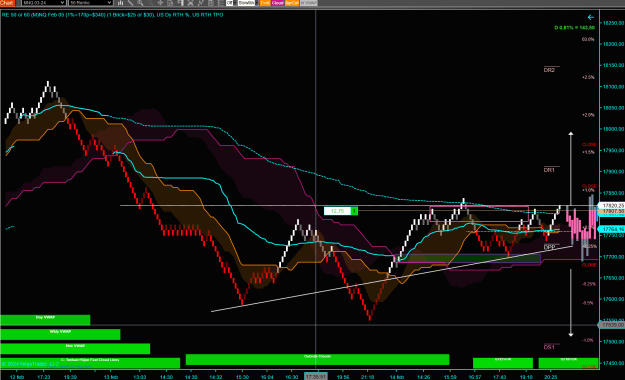
Task: Click the list icon before Off box
Action: 221,3
